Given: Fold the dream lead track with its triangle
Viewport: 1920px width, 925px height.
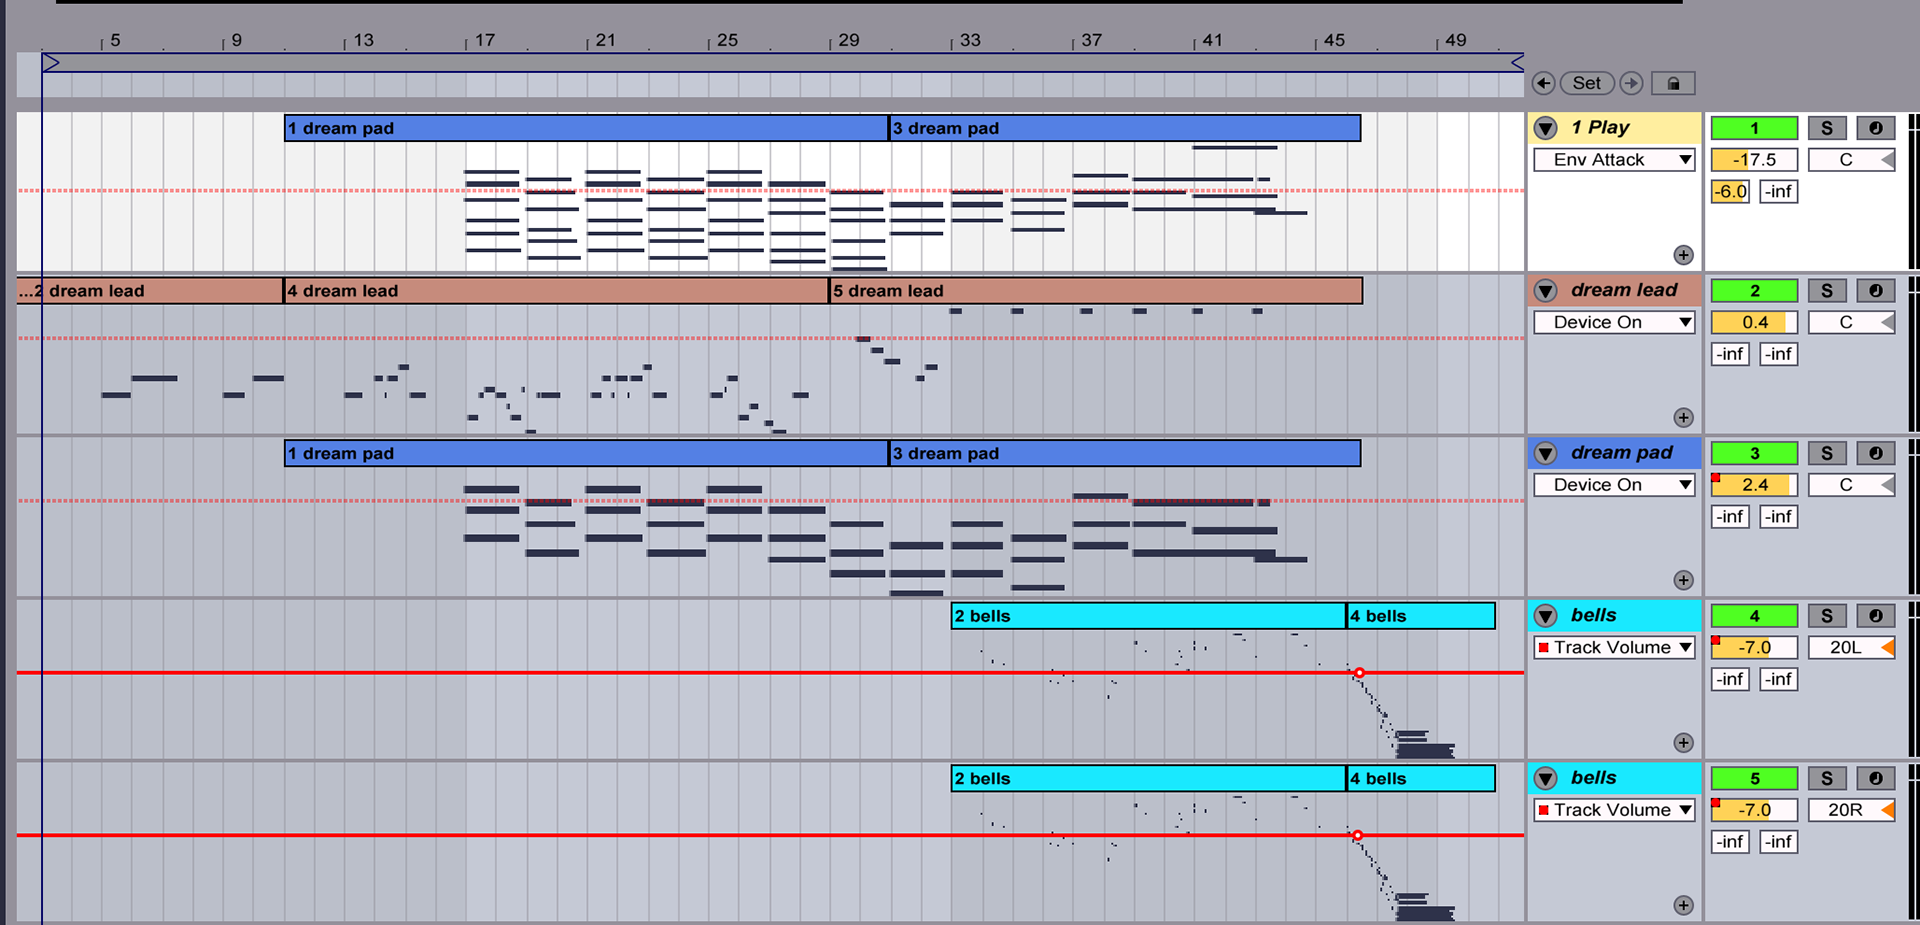Looking at the screenshot, I should (1546, 291).
